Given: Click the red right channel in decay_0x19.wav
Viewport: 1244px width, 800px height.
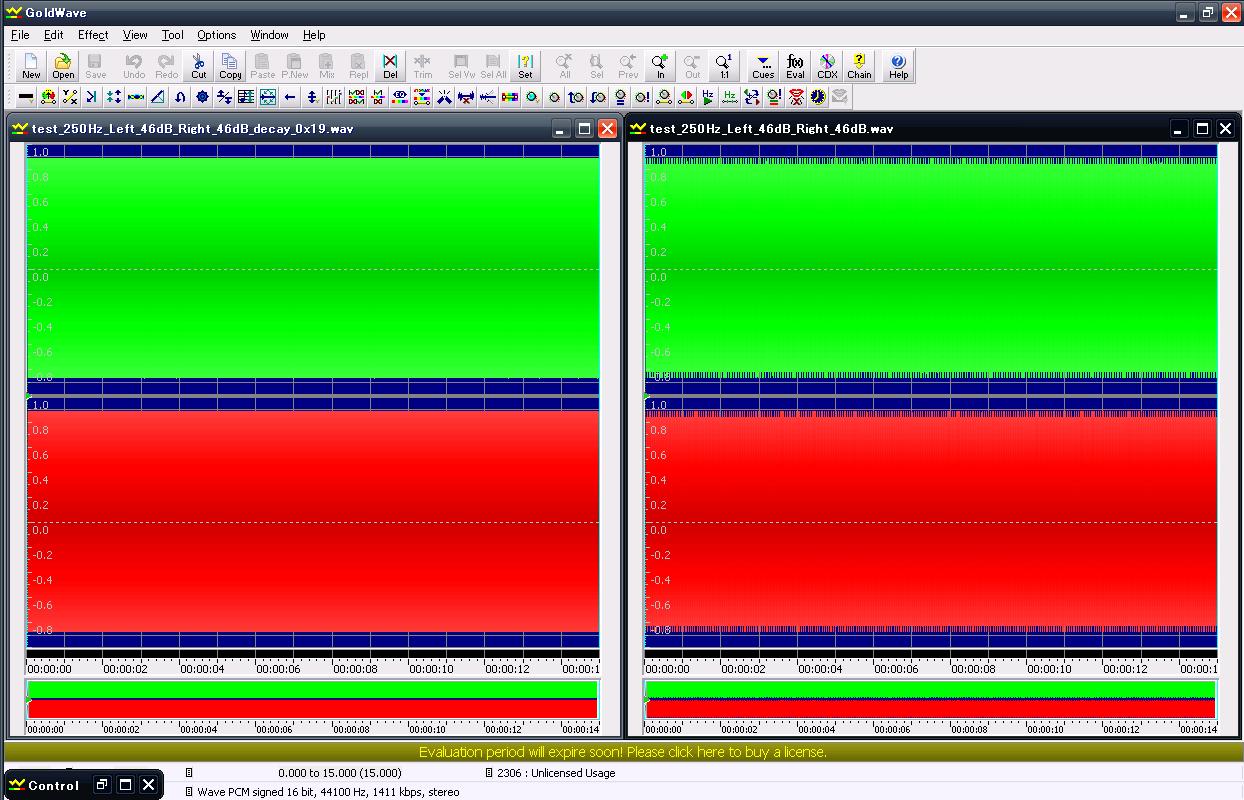Looking at the screenshot, I should 313,522.
